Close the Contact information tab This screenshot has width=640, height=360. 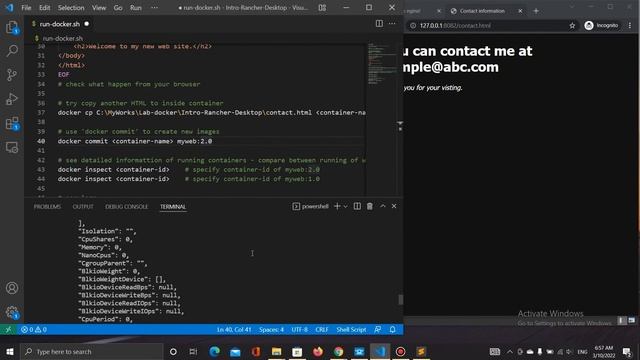(520, 11)
